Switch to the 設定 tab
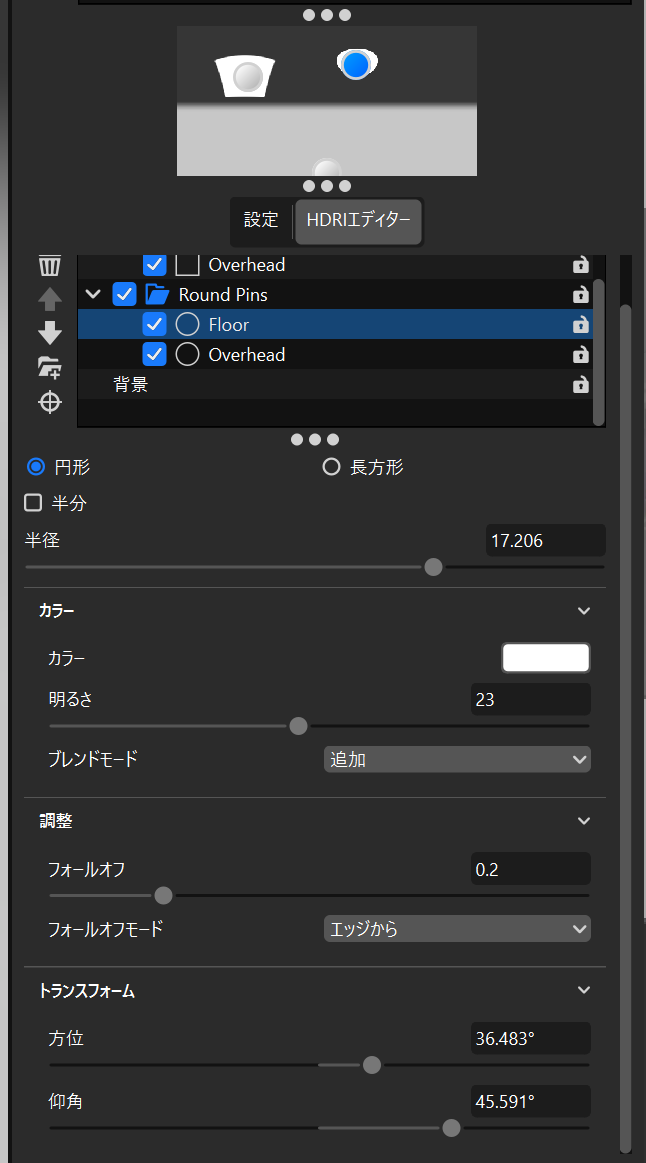Screen dimensions: 646x1163 pos(261,220)
